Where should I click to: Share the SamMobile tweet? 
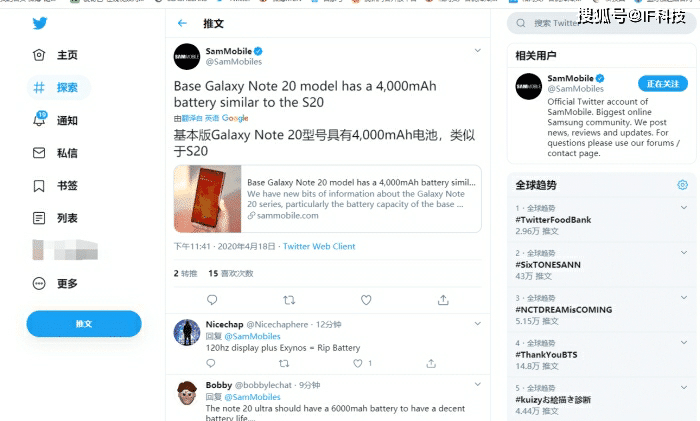pos(443,300)
